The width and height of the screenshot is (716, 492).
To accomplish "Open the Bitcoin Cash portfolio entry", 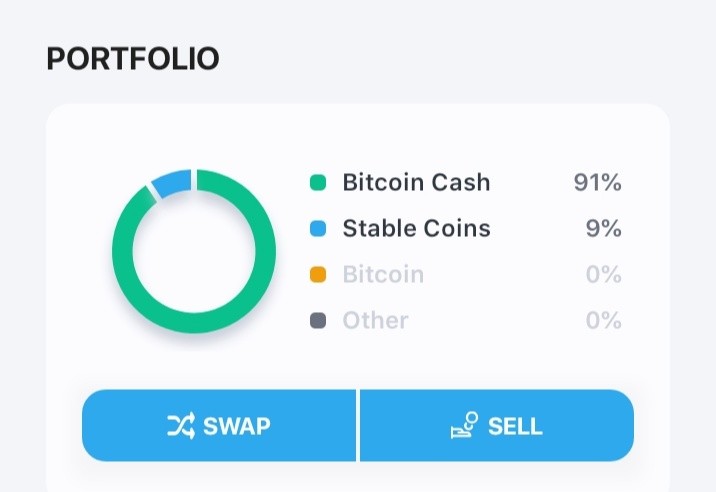I will point(465,182).
